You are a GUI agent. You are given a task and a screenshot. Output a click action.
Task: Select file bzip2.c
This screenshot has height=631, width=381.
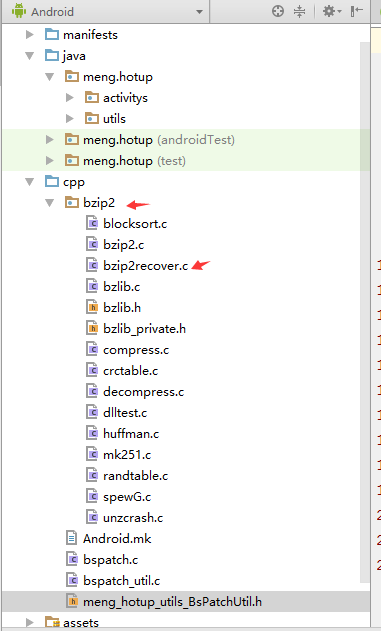tap(124, 245)
